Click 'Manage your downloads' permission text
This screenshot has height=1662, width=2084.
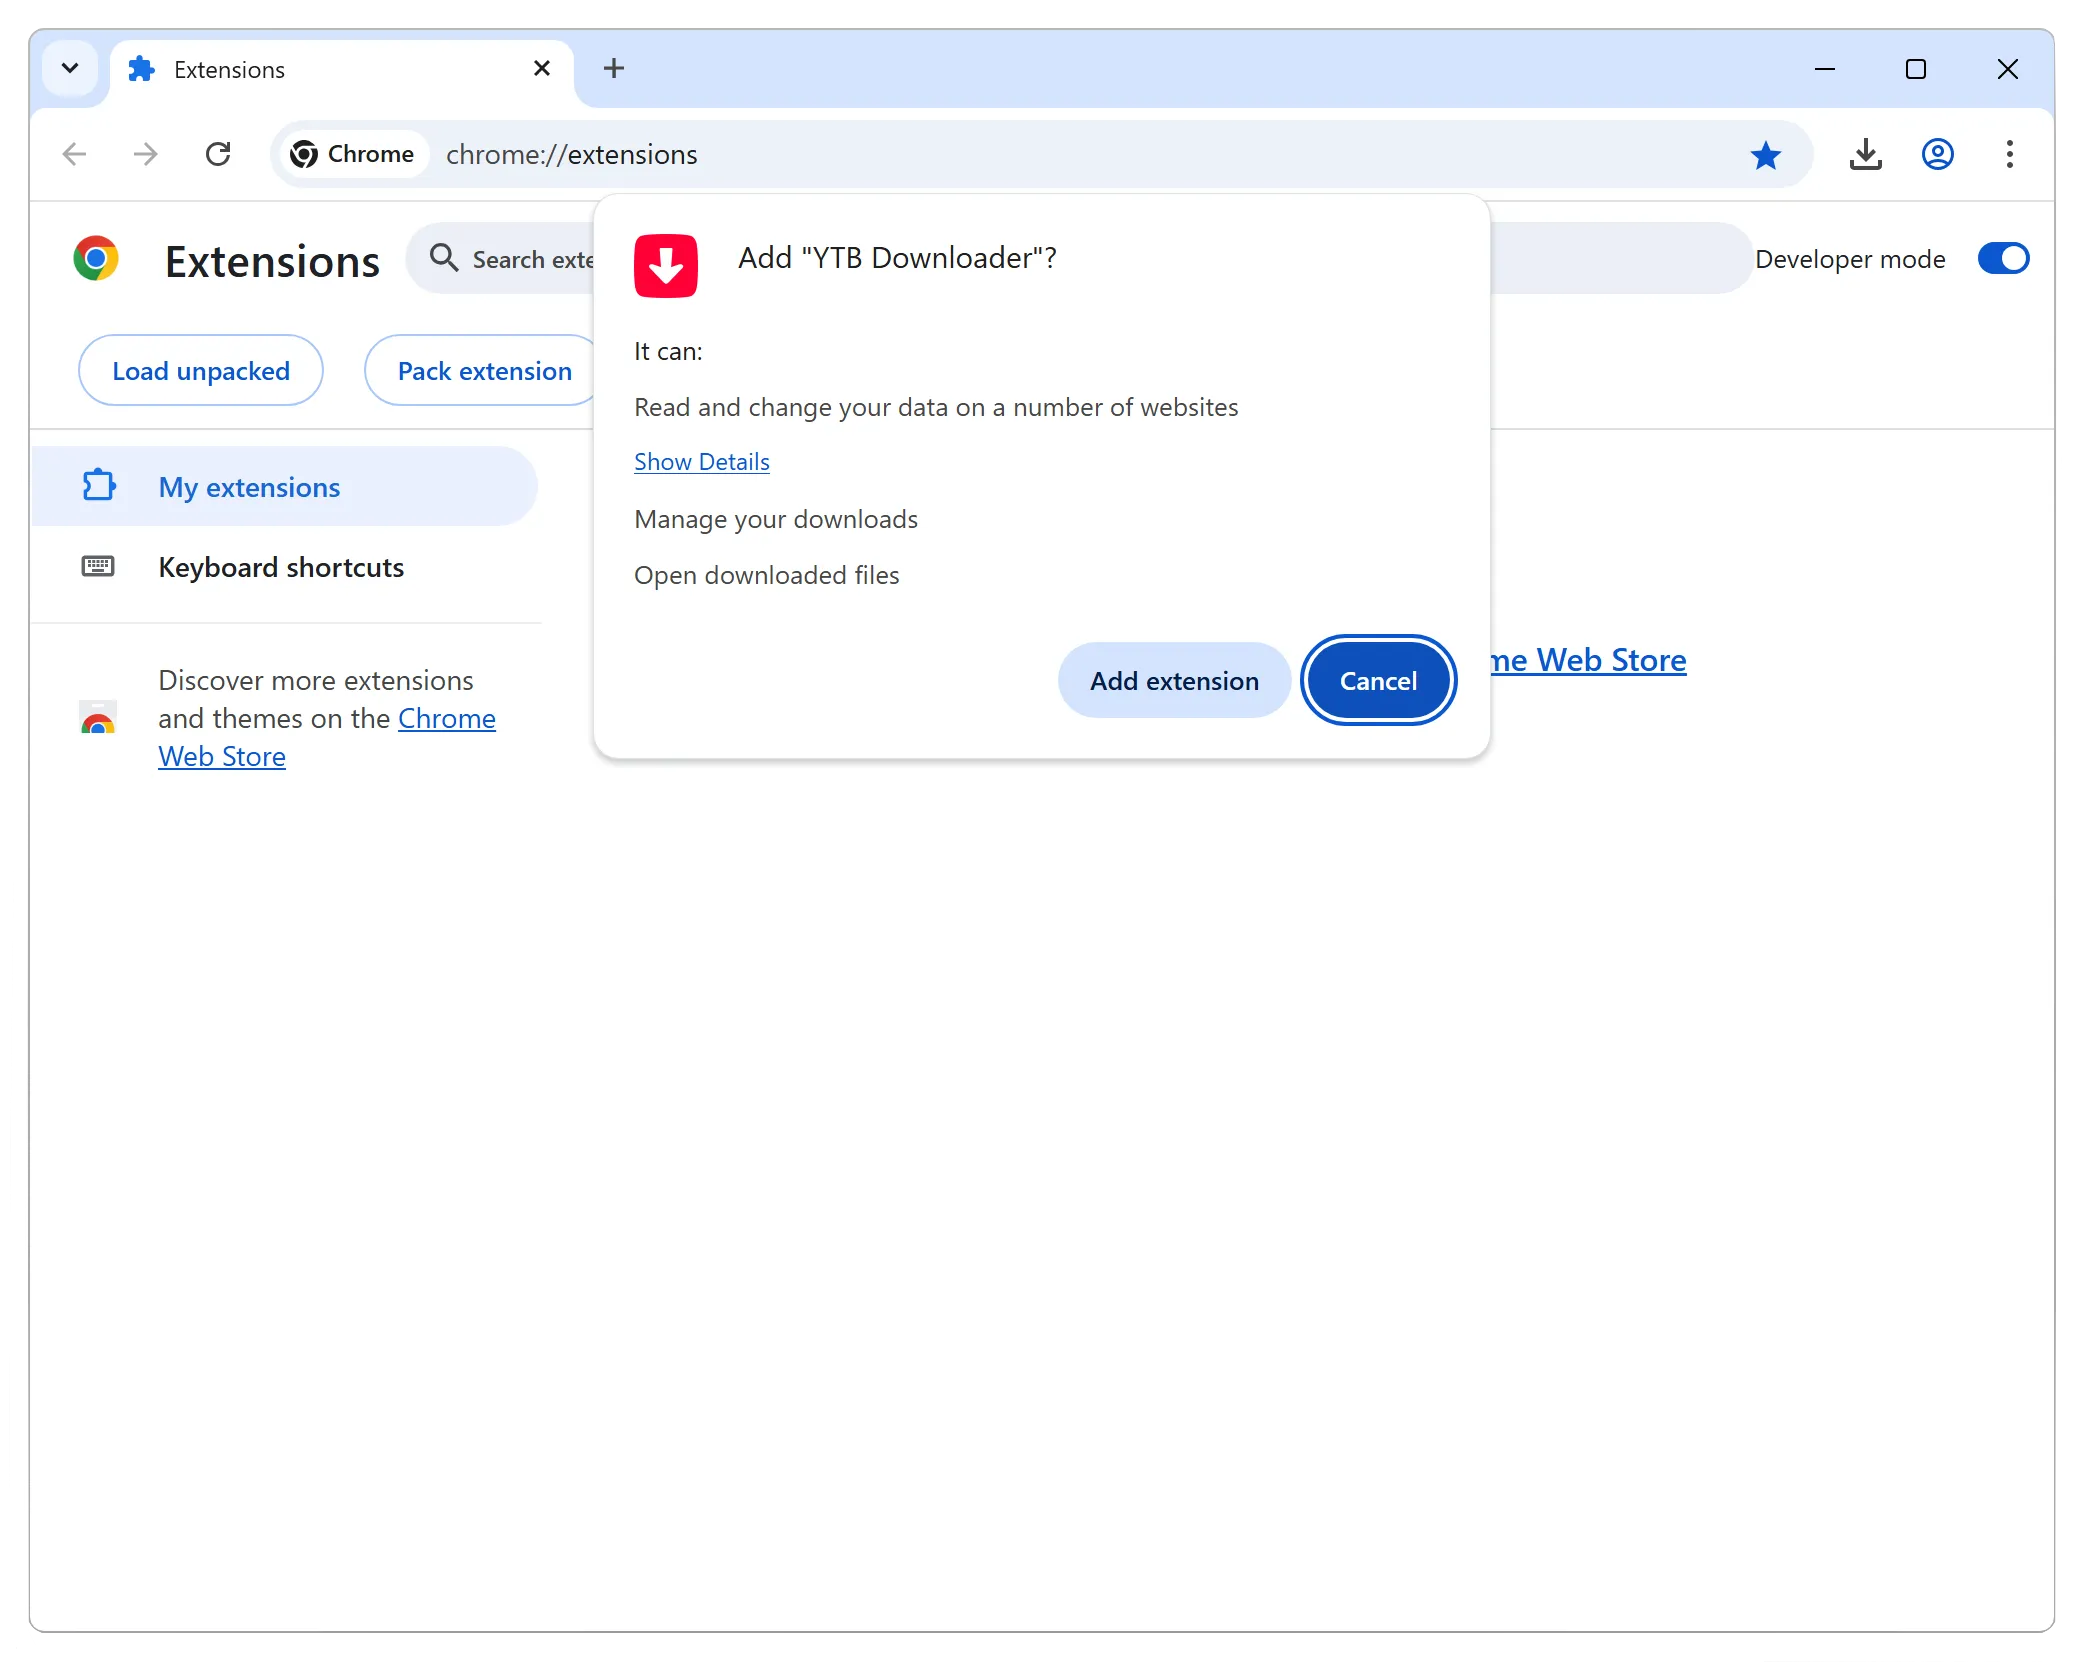(776, 520)
